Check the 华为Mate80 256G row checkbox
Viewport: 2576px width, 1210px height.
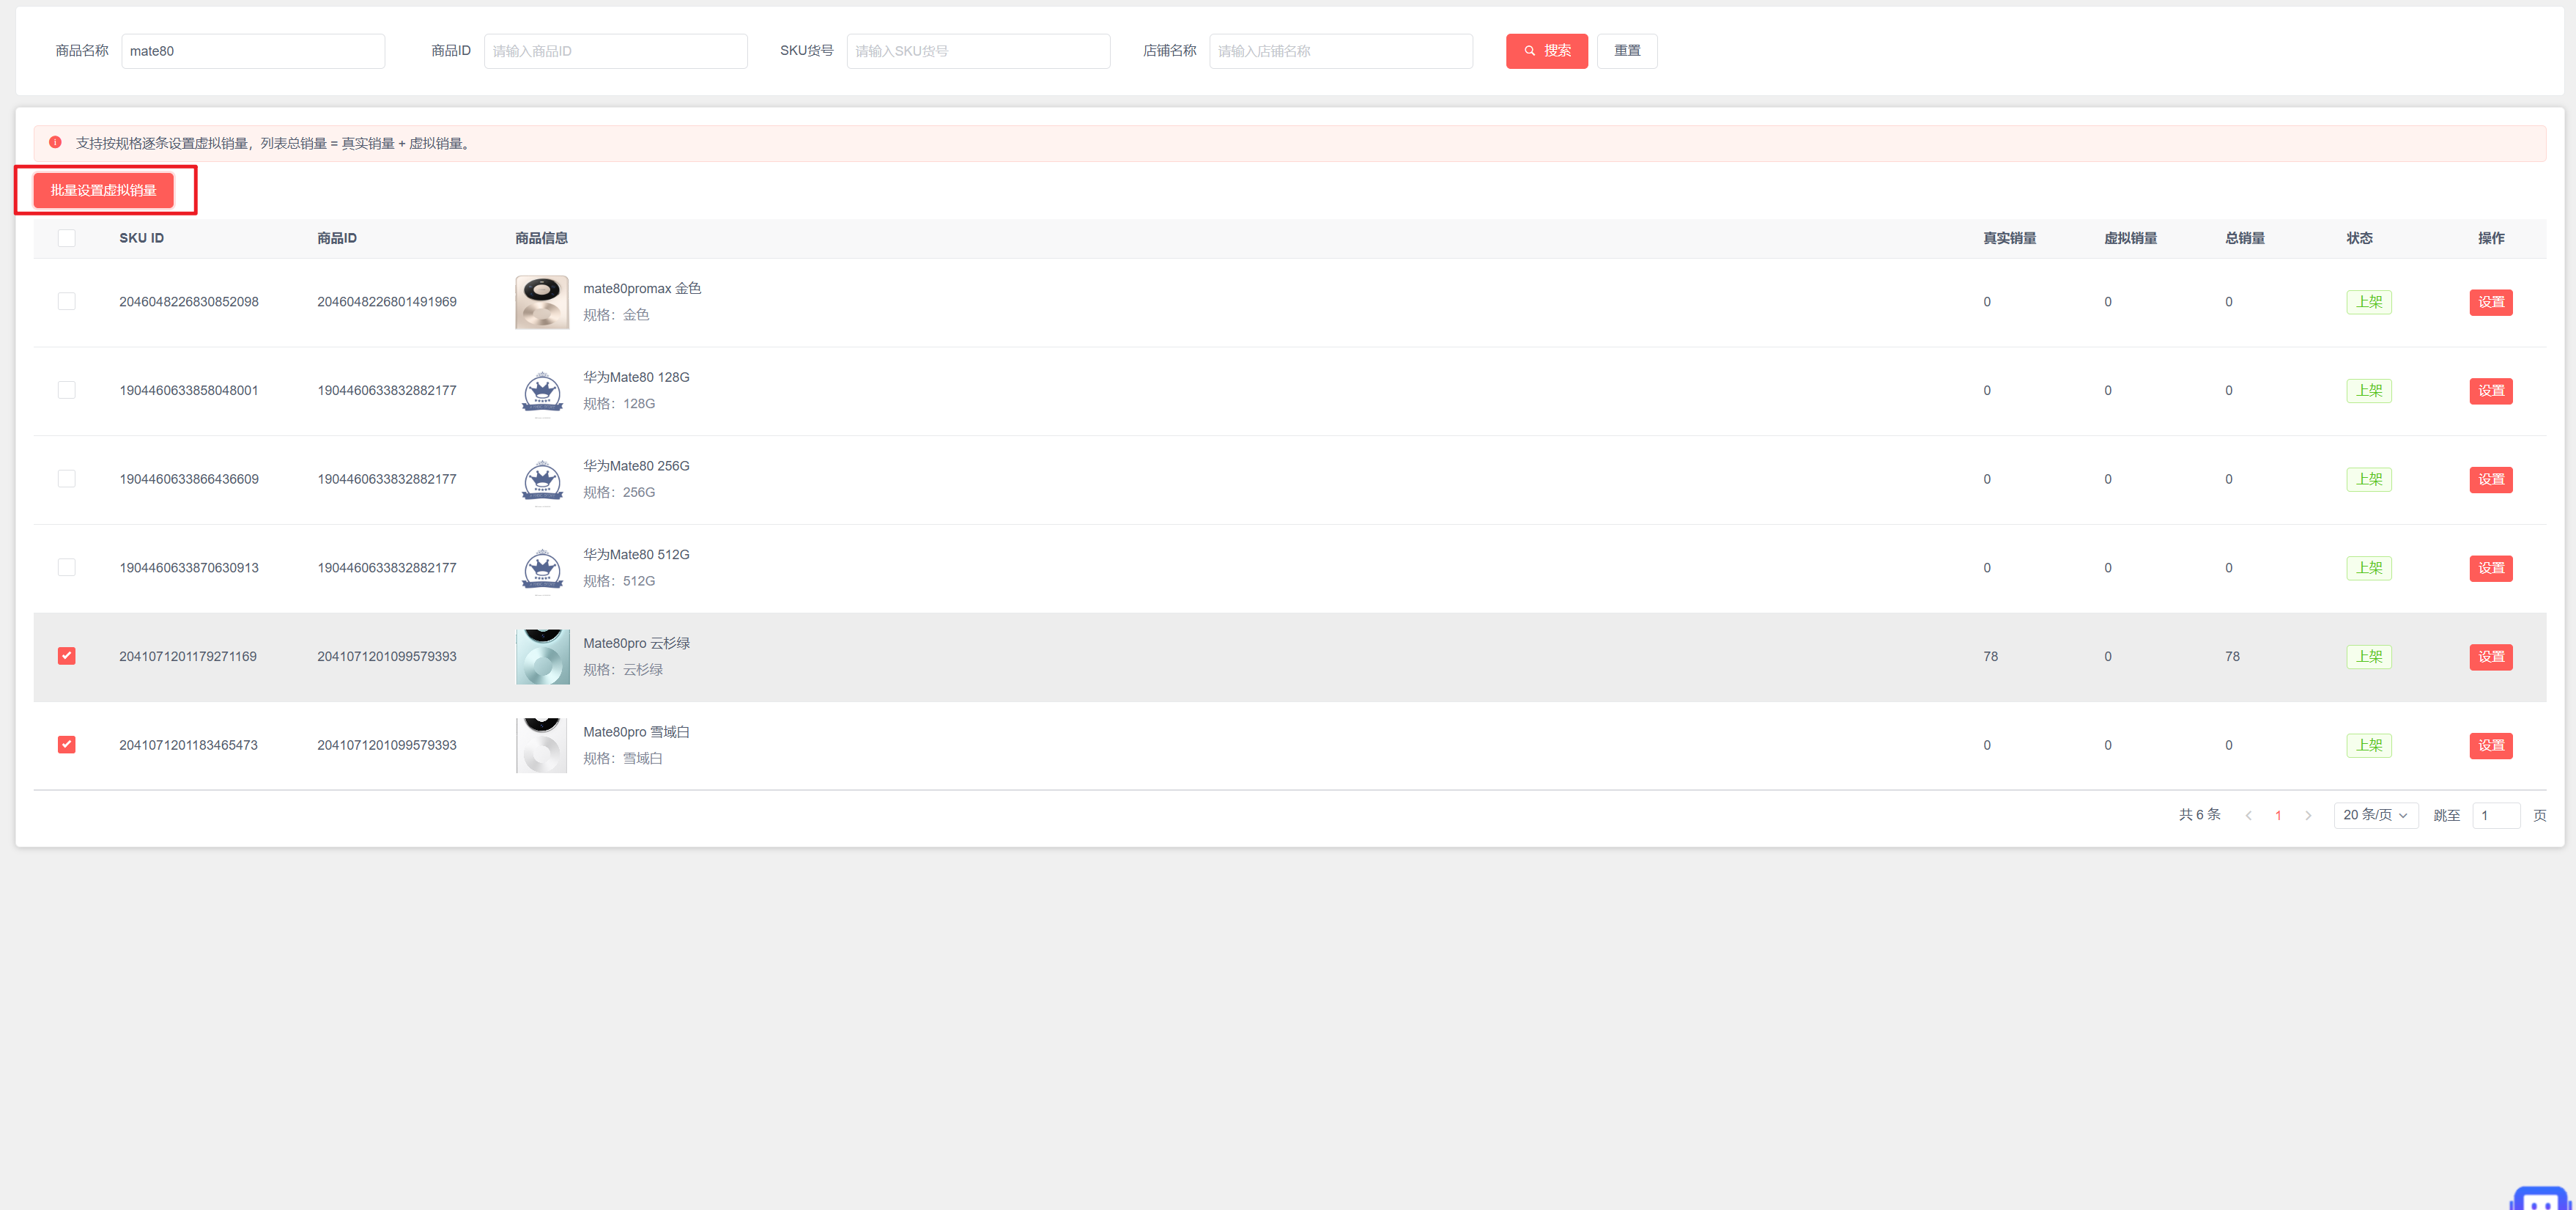67,479
